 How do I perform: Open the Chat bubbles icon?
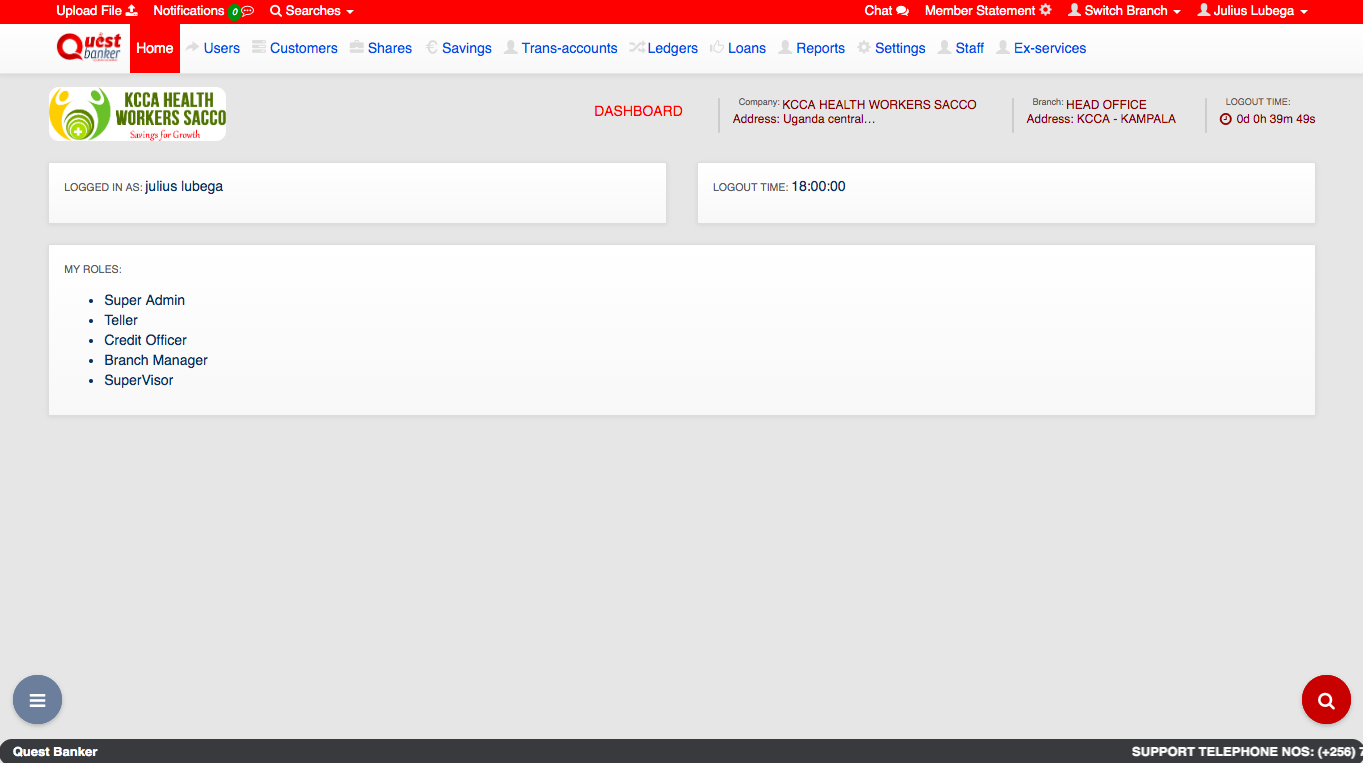902,11
